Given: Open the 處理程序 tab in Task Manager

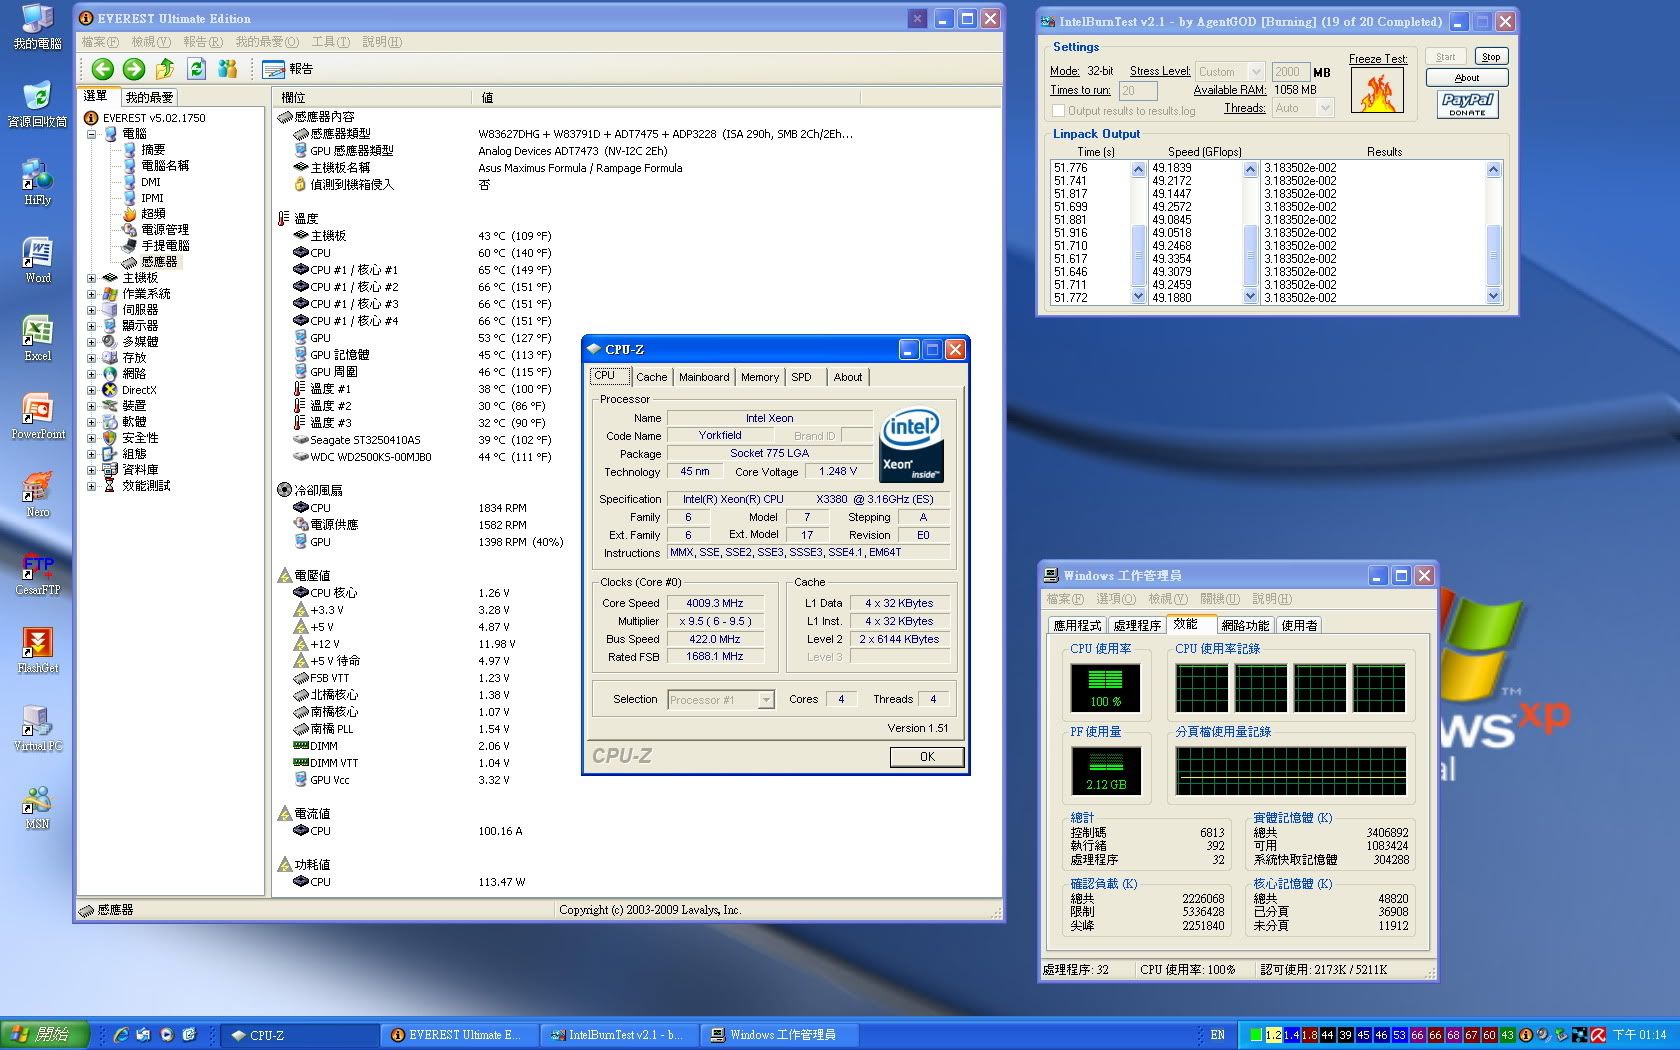Looking at the screenshot, I should click(1137, 625).
